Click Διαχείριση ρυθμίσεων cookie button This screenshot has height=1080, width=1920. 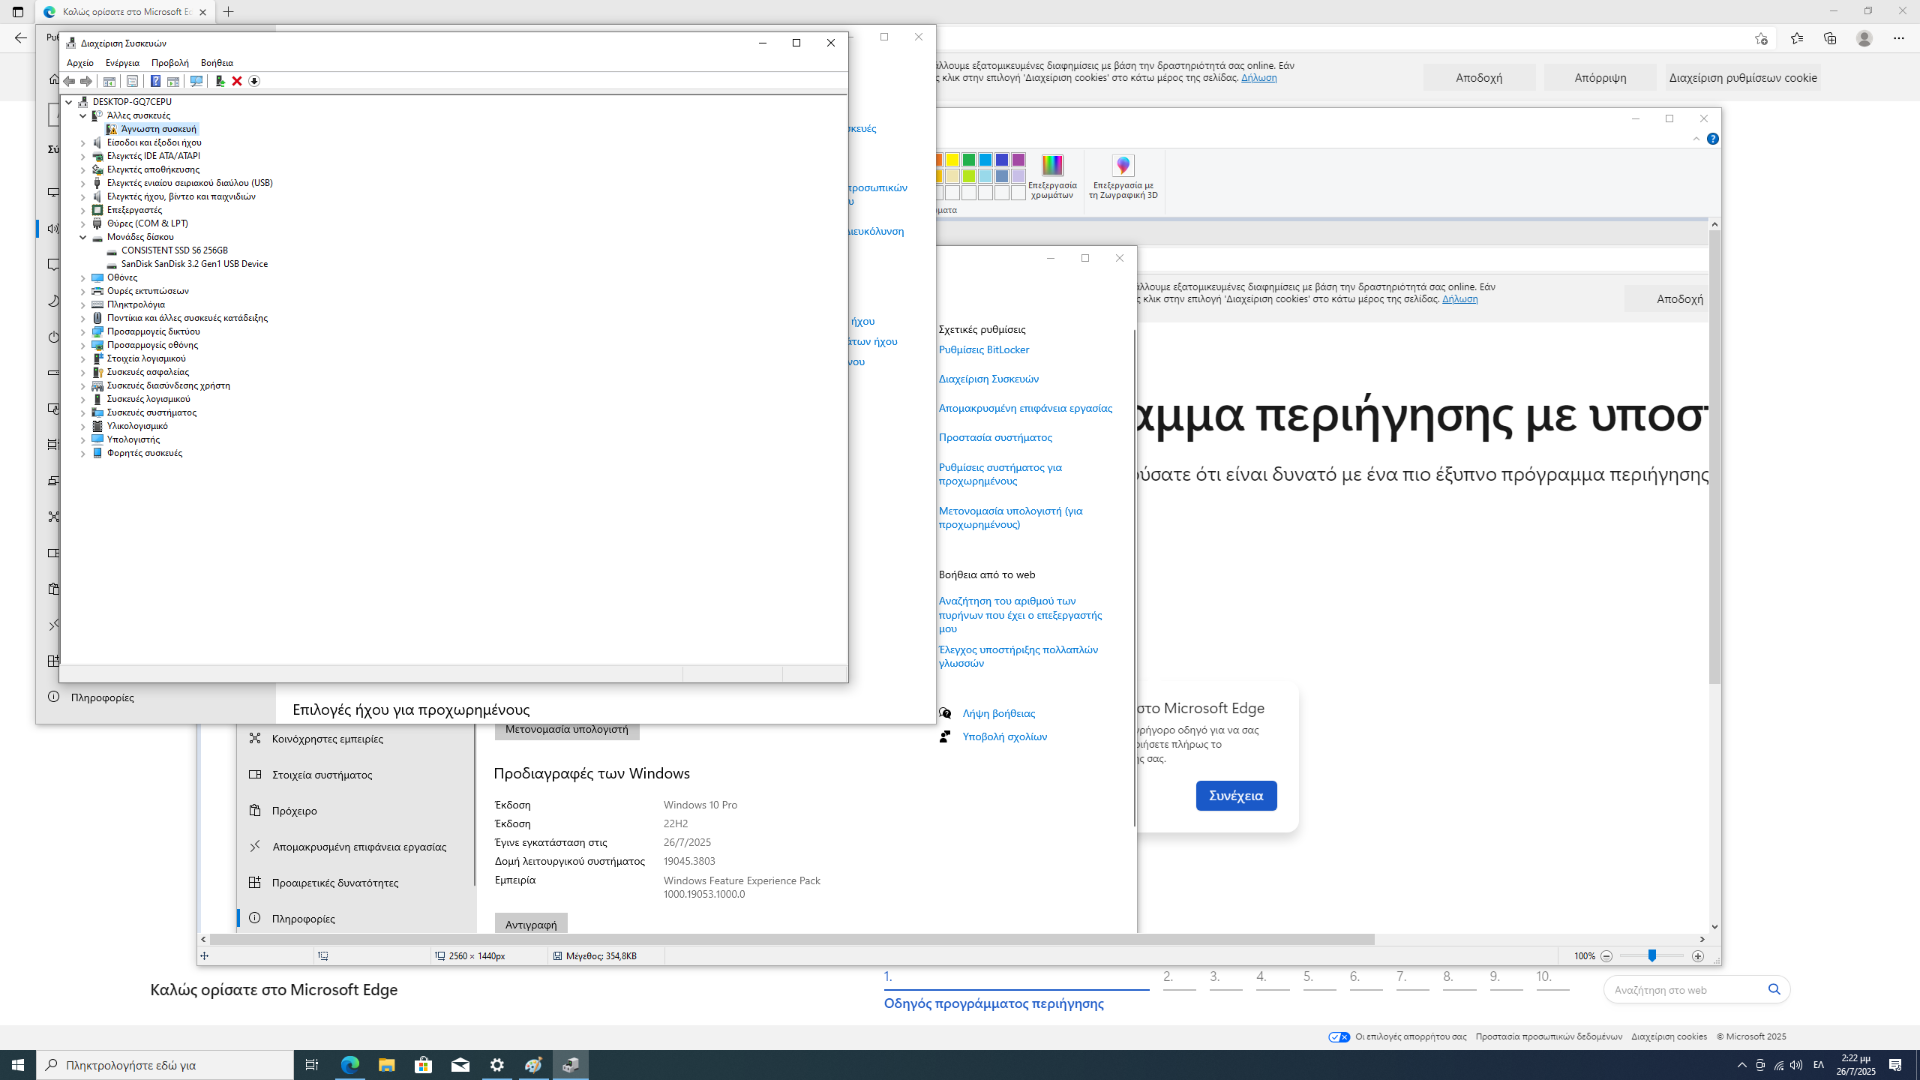coord(1743,78)
